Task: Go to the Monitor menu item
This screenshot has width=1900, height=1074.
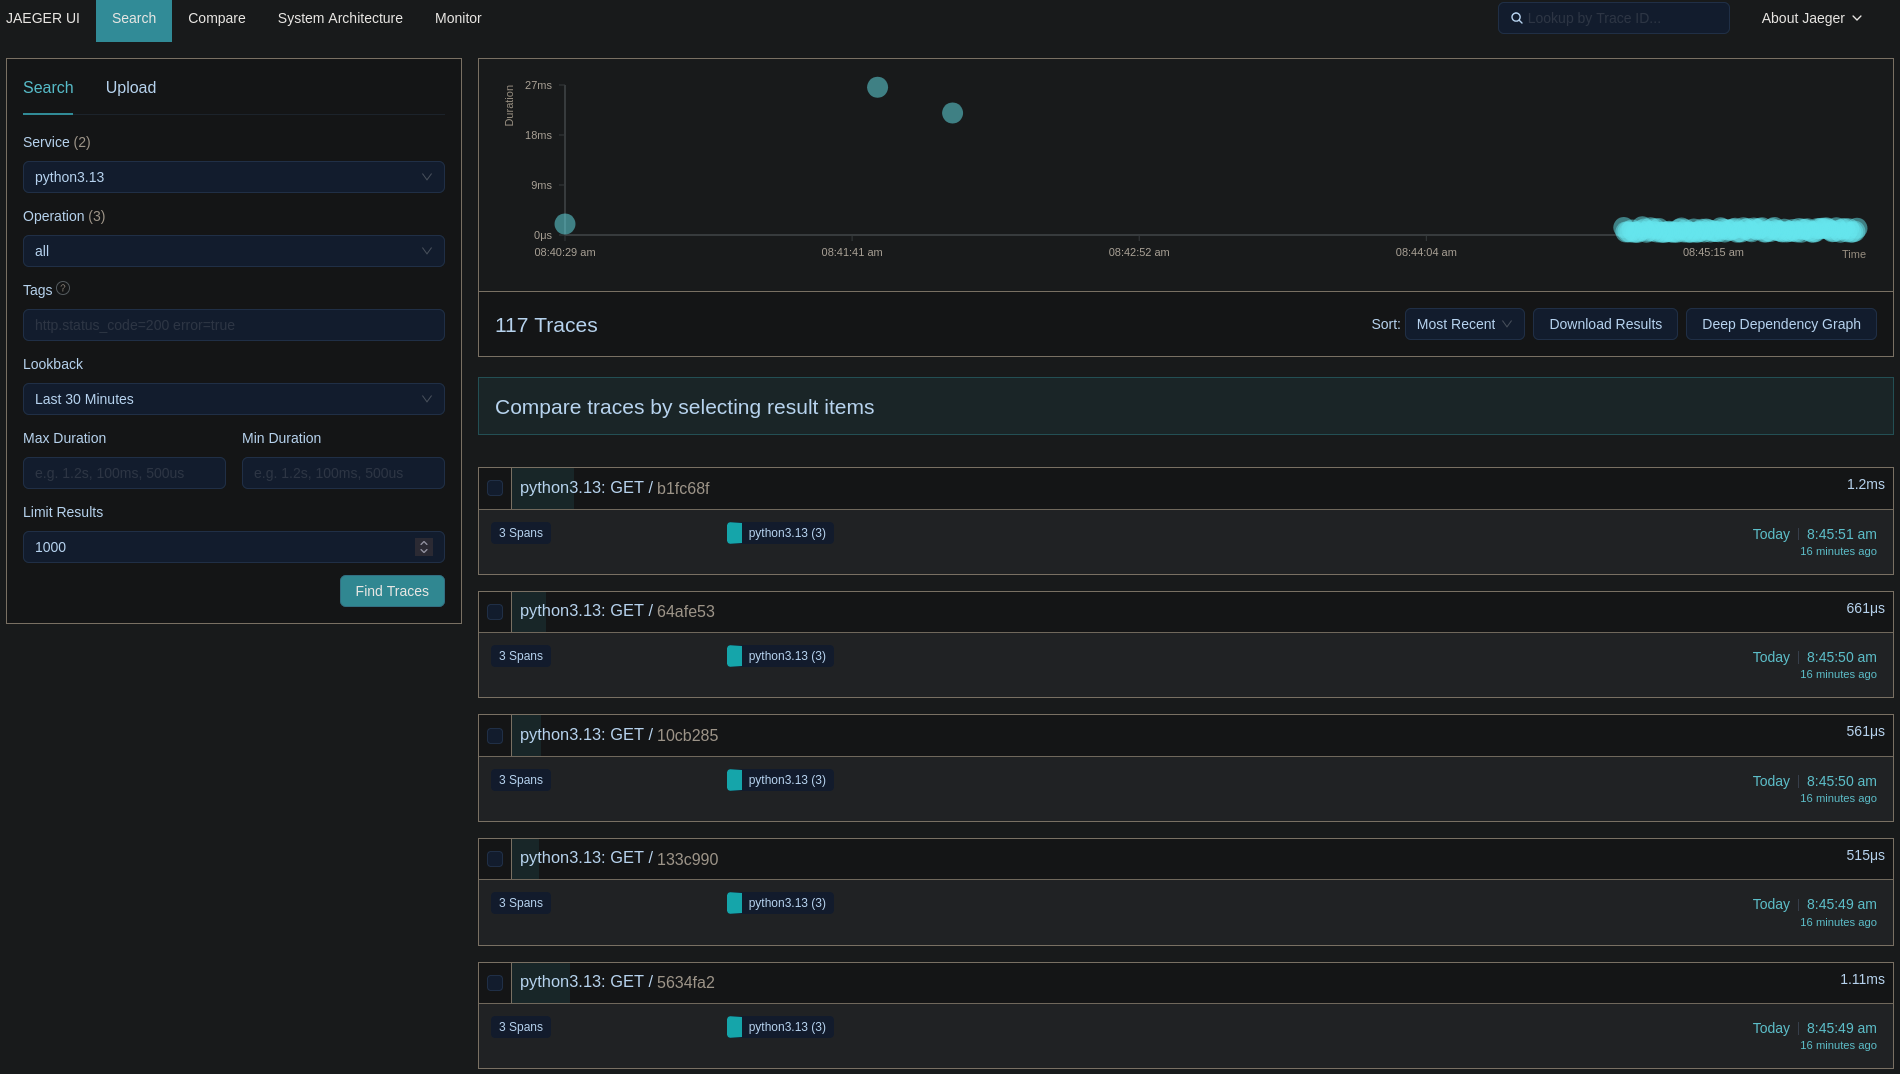Action: point(458,18)
